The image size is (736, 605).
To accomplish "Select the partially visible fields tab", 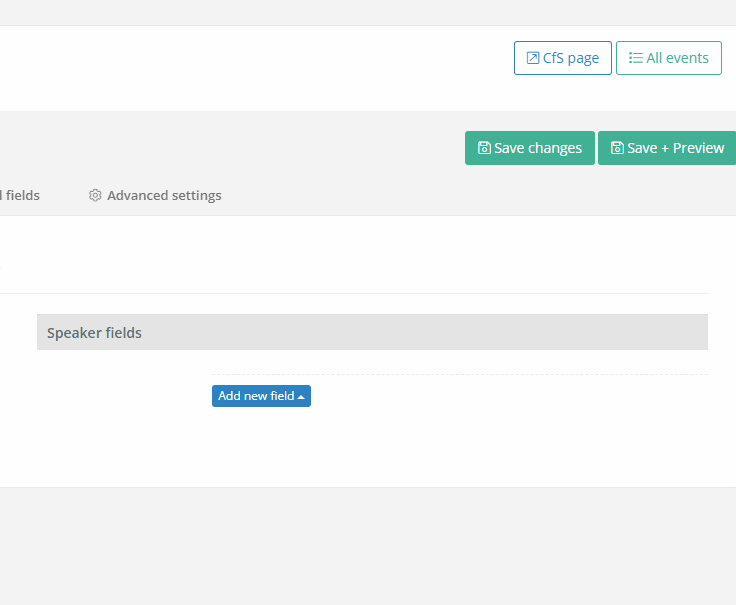I will 20,196.
